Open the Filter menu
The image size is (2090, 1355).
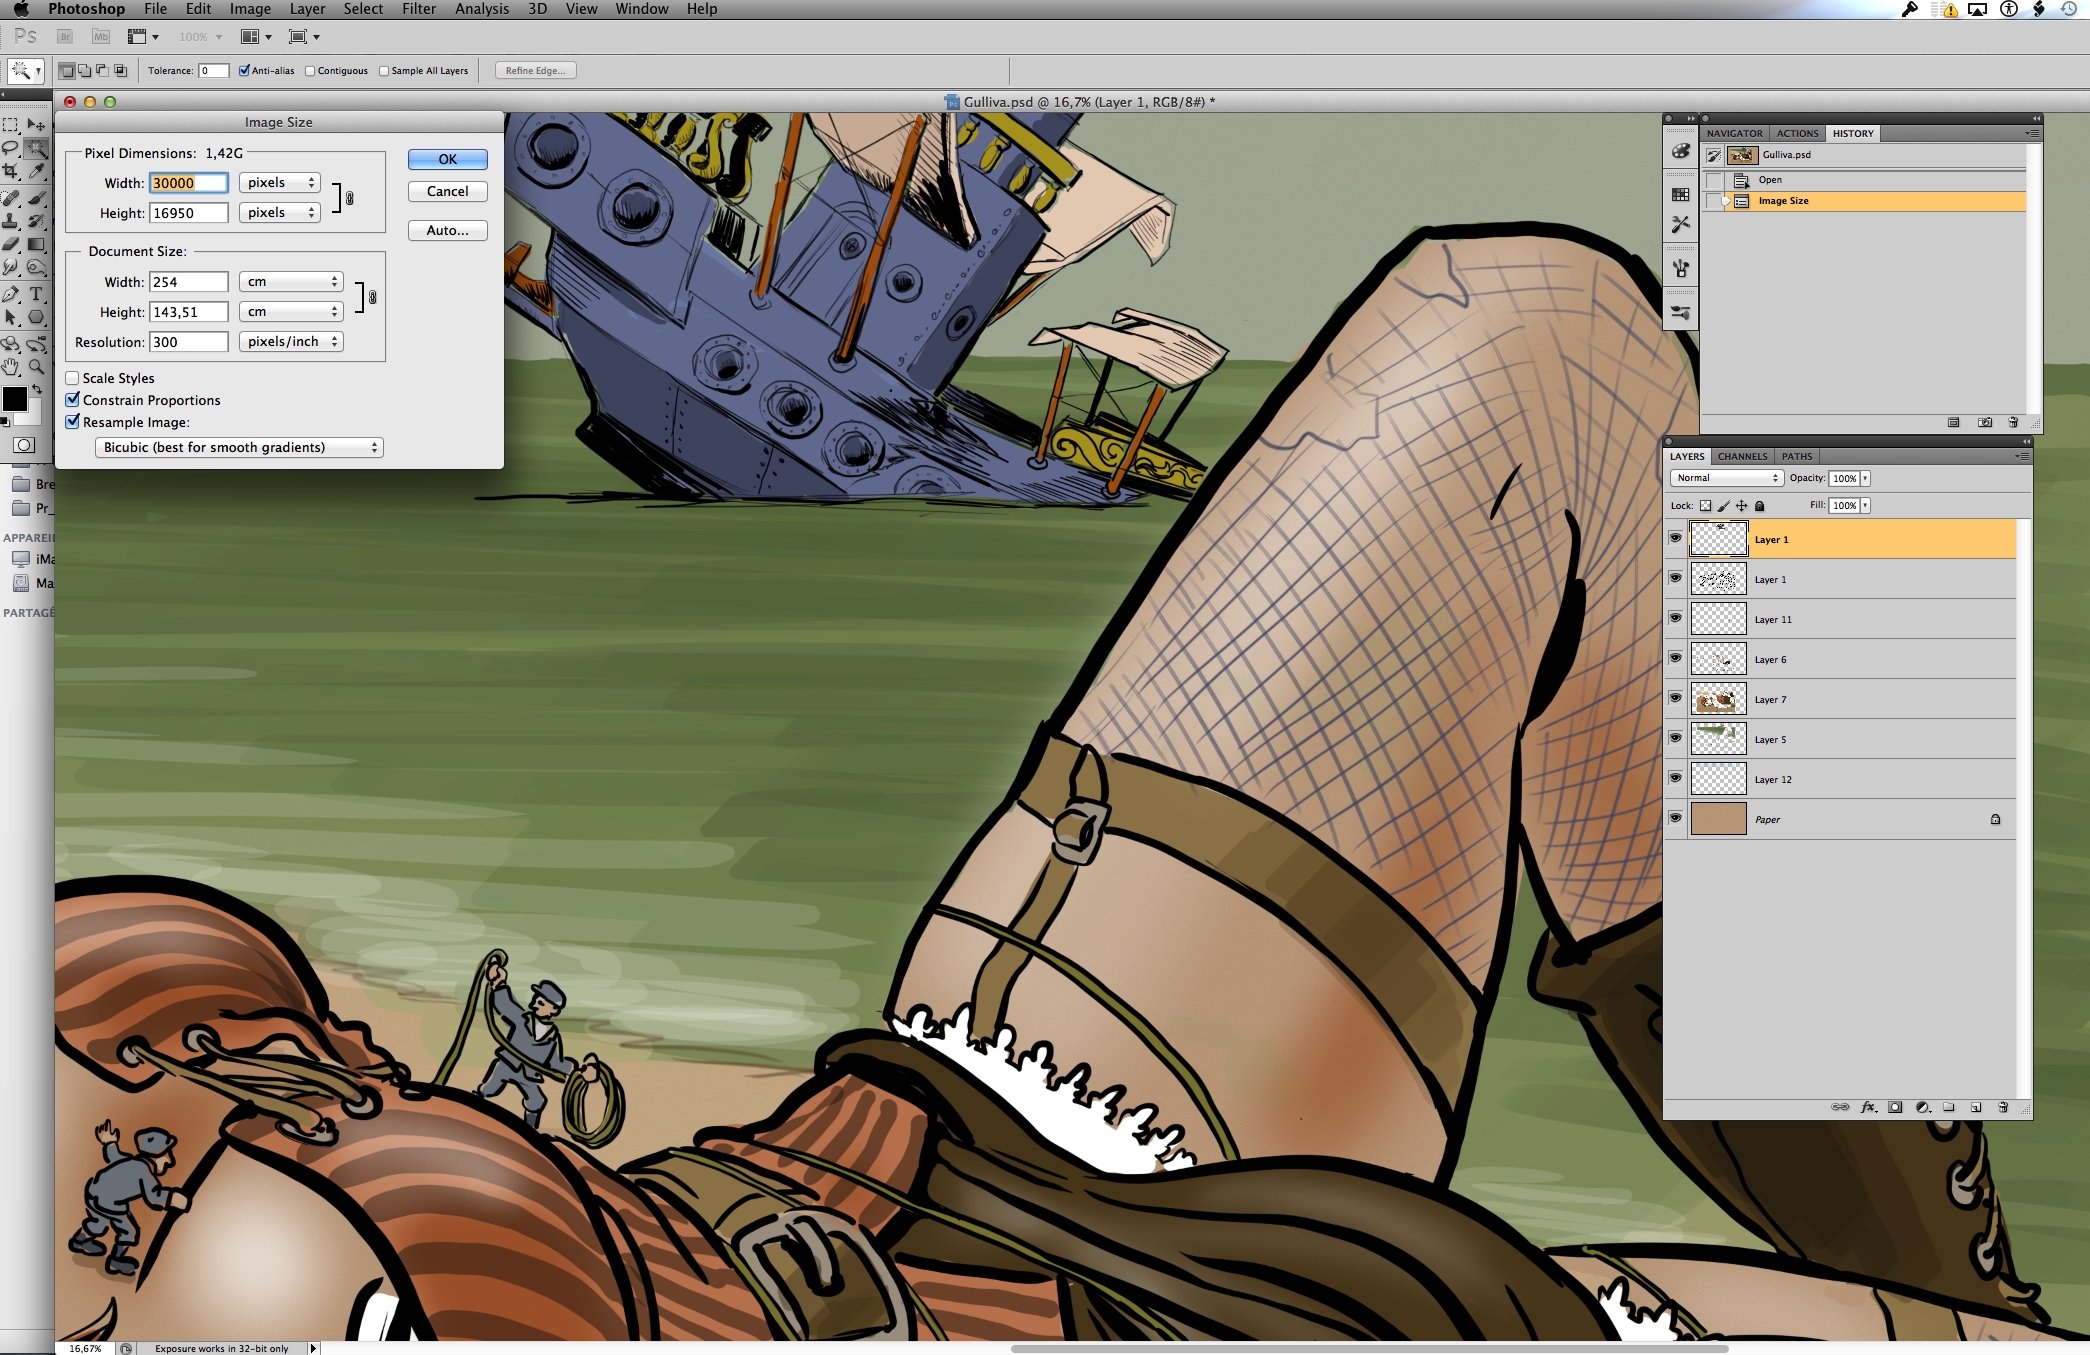[419, 9]
